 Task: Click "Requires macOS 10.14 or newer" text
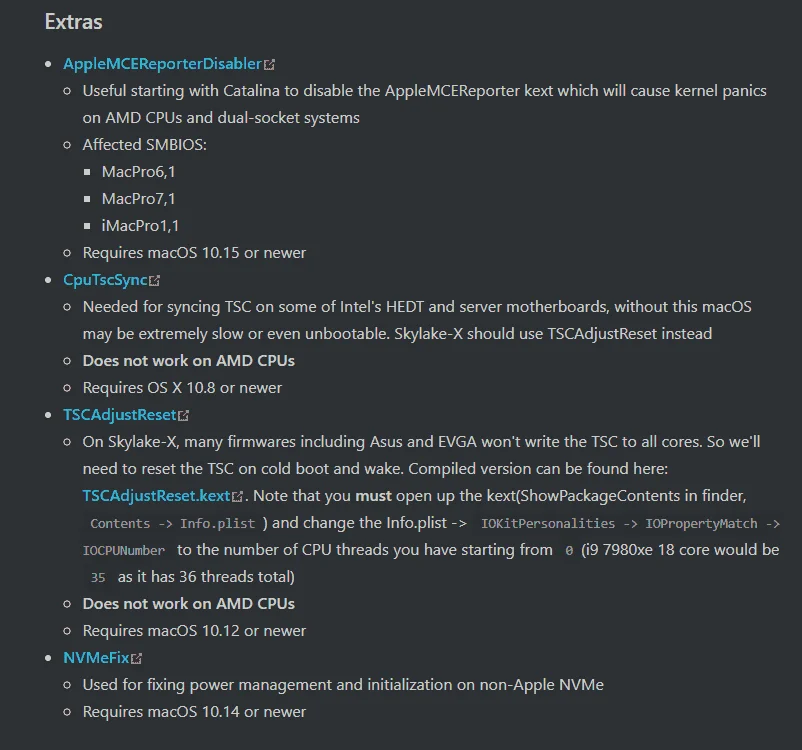point(194,712)
